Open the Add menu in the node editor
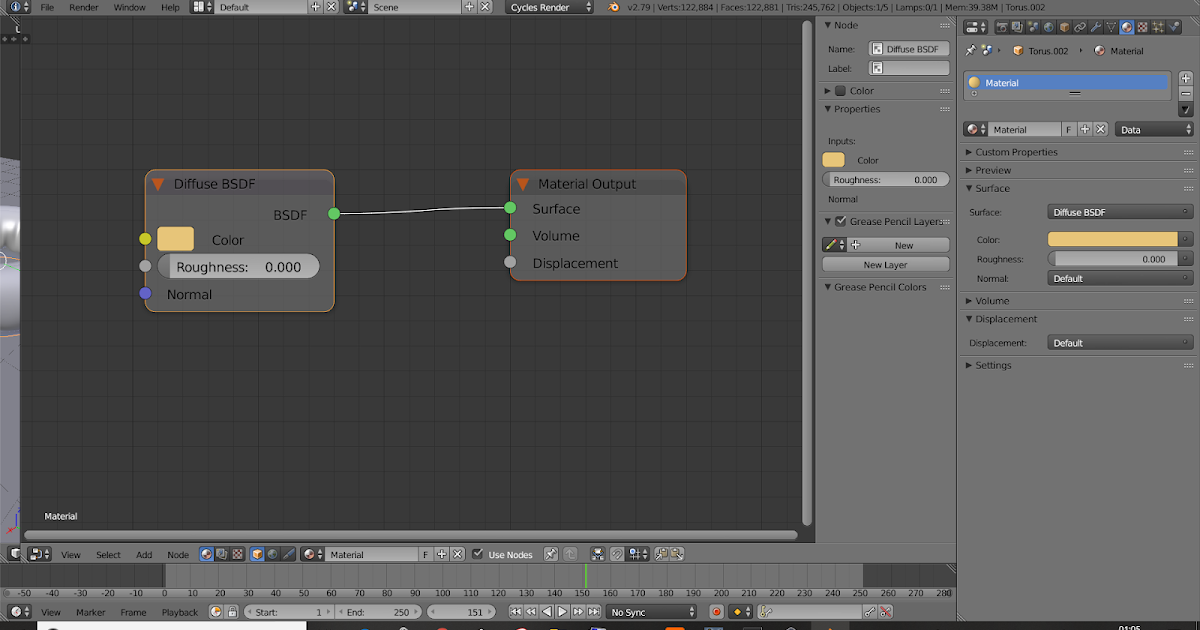The image size is (1200, 630). tap(144, 553)
